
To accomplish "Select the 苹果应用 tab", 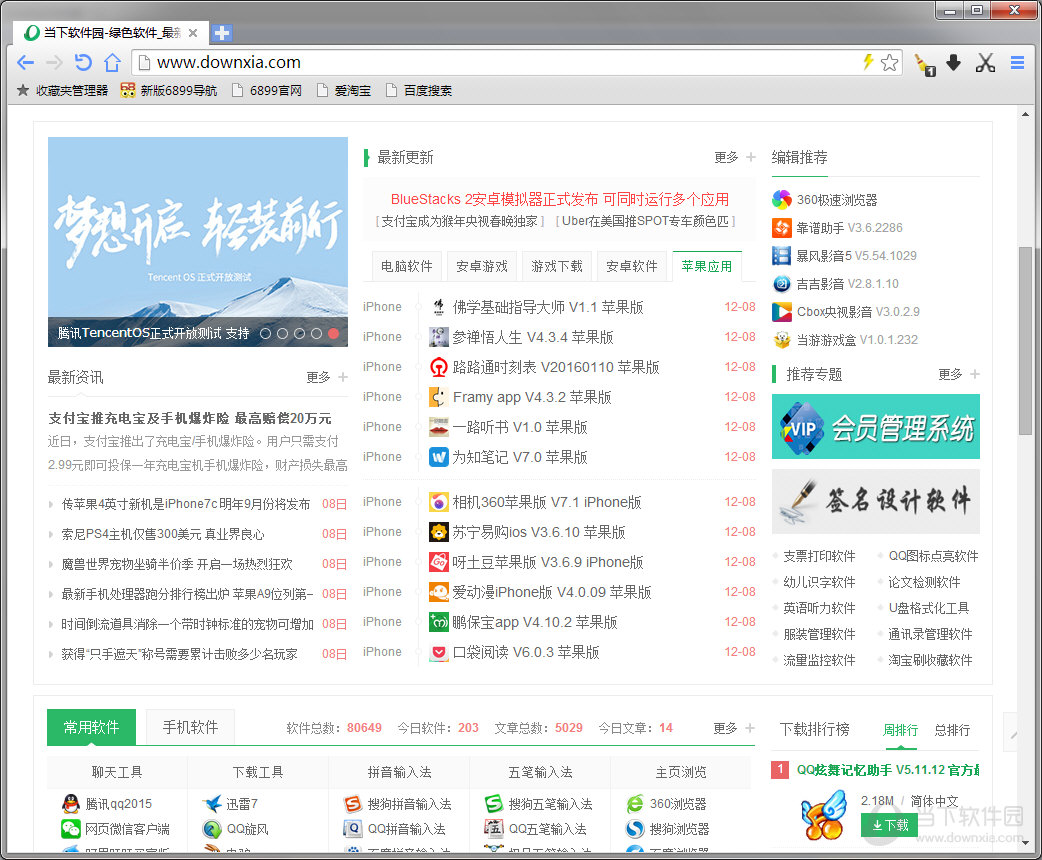I will 707,267.
